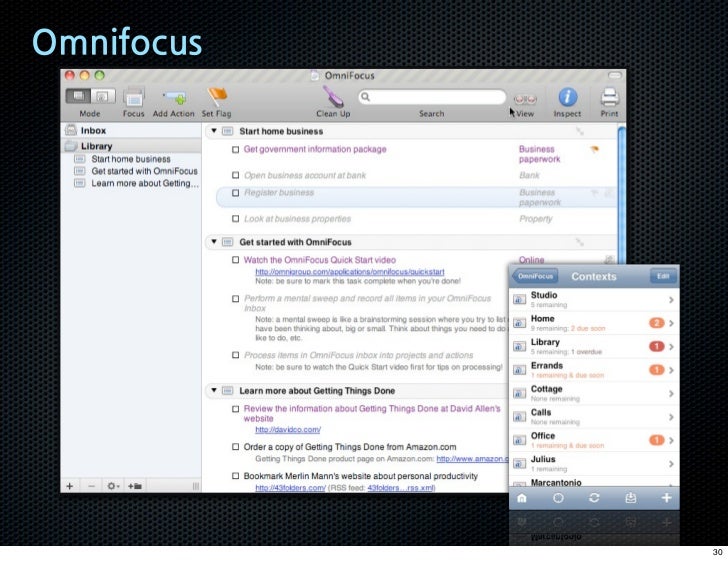Check Process items in OmniFocus inbox checkbox
The height and width of the screenshot is (561, 728).
tap(236, 355)
